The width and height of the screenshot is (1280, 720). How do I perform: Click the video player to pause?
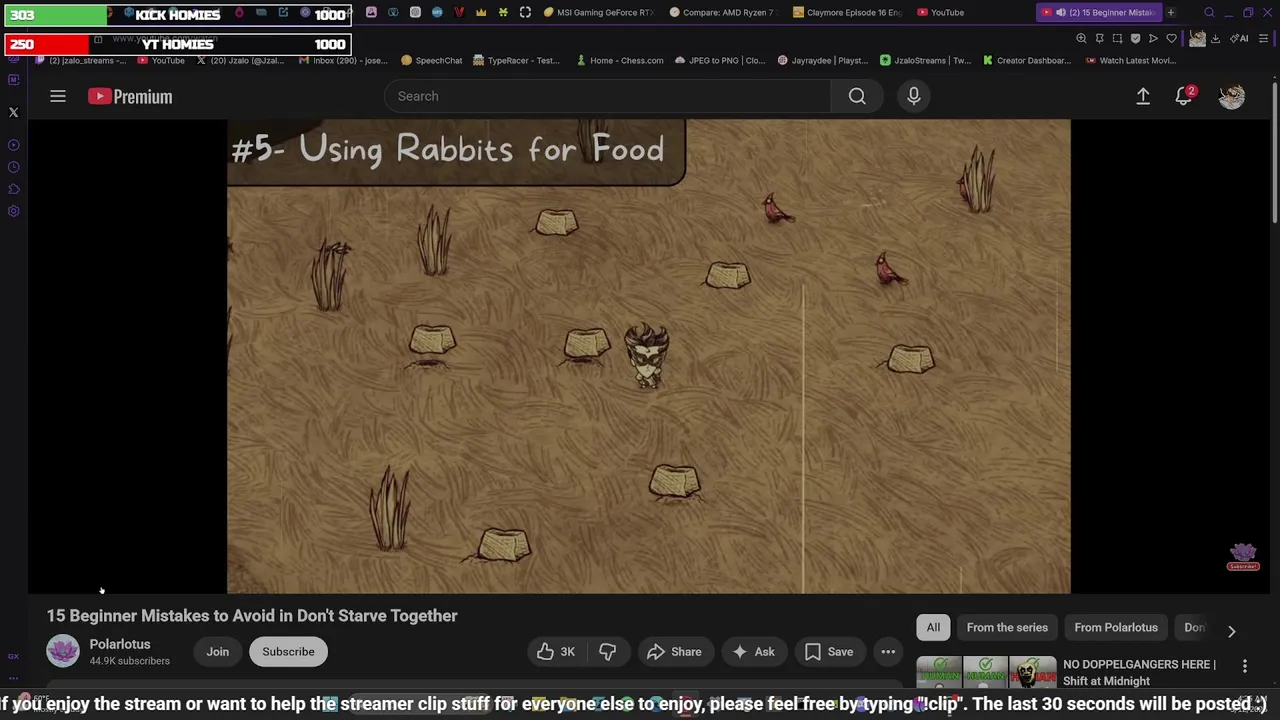pyautogui.click(x=648, y=356)
